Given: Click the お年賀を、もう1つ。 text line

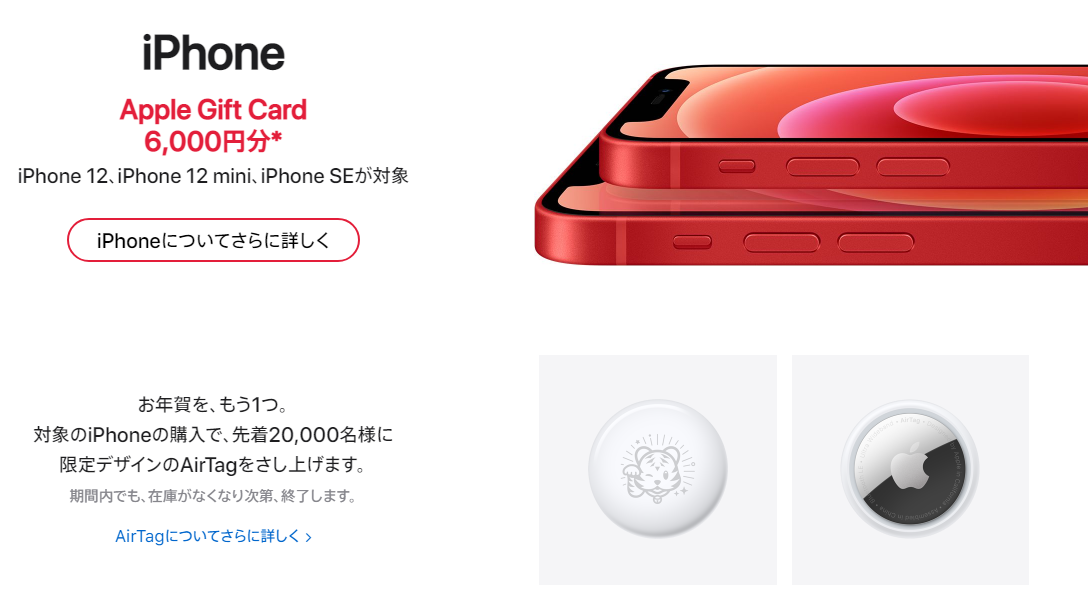Looking at the screenshot, I should [x=213, y=404].
